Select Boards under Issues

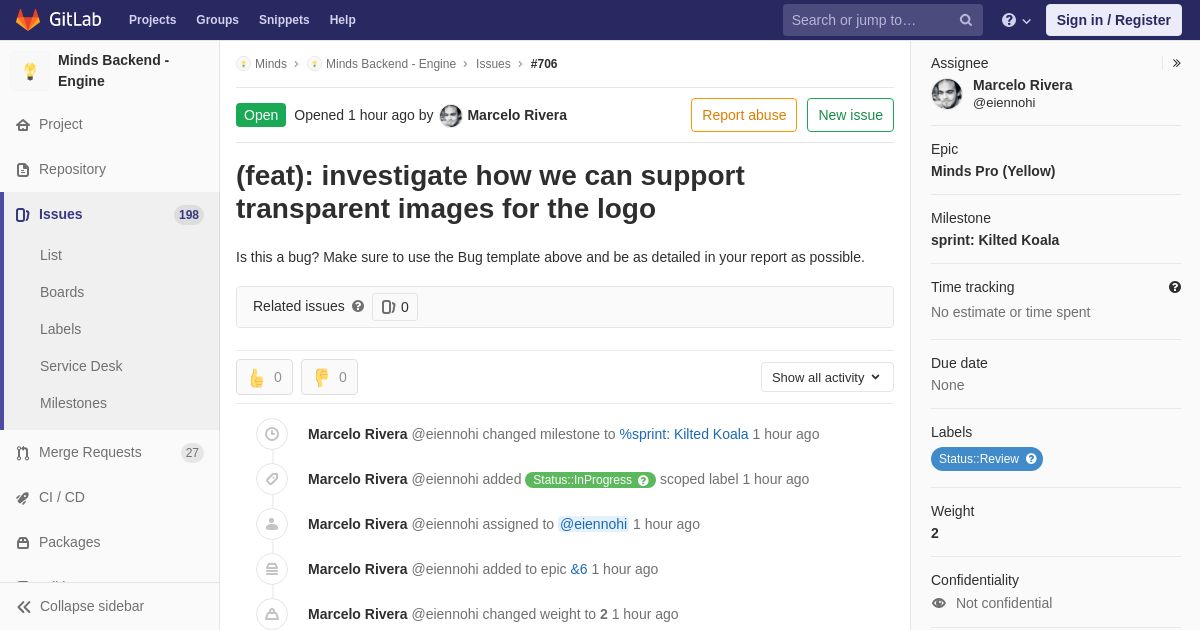click(x=62, y=292)
